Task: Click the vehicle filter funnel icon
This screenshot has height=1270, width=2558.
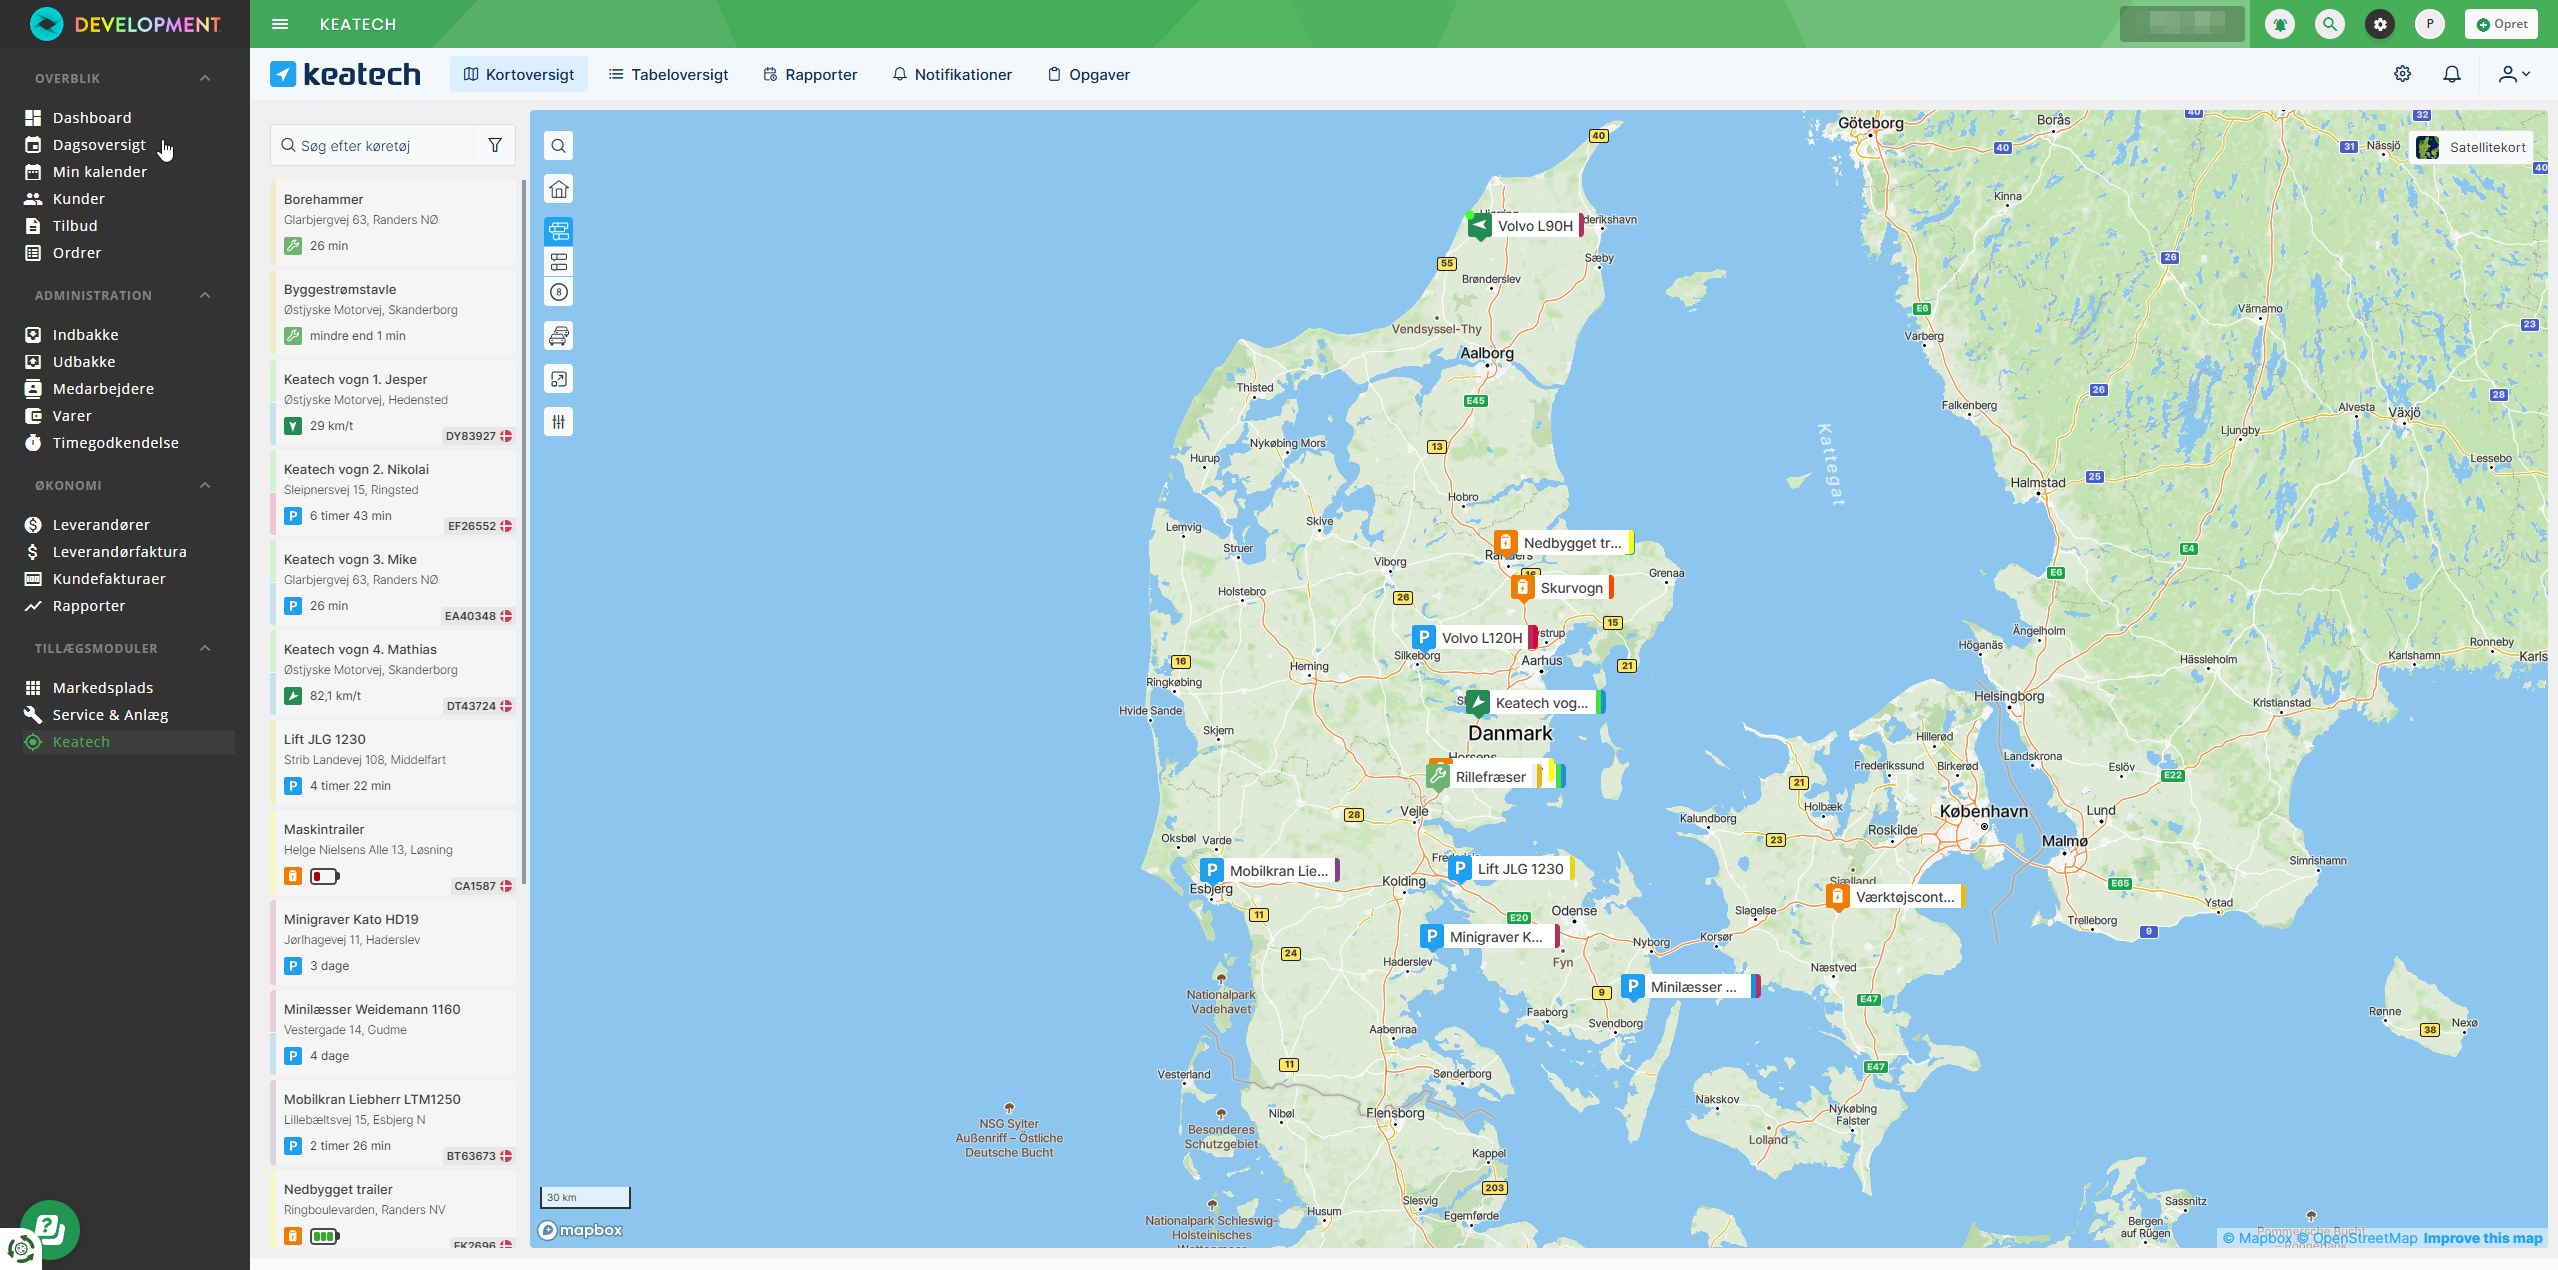Action: pos(495,146)
